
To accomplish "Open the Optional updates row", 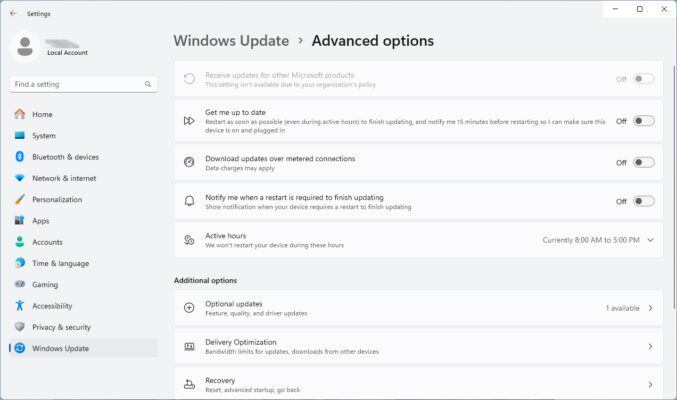I will [x=418, y=308].
